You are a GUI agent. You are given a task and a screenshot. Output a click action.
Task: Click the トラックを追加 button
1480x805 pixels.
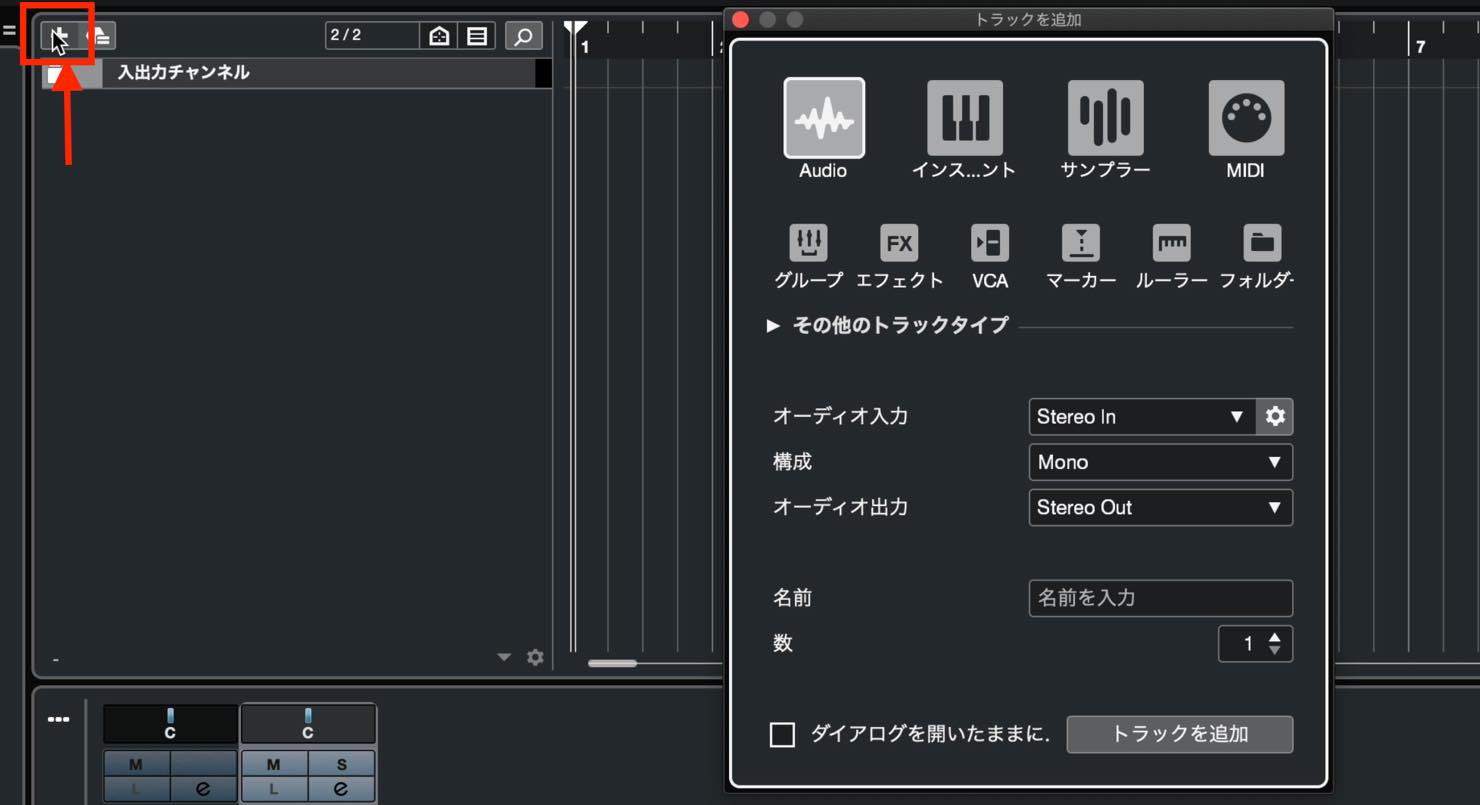pos(1180,734)
